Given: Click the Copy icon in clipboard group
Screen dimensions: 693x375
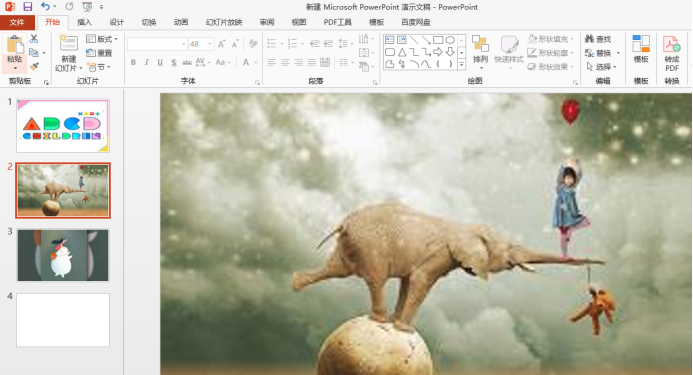Looking at the screenshot, I should click(x=34, y=53).
